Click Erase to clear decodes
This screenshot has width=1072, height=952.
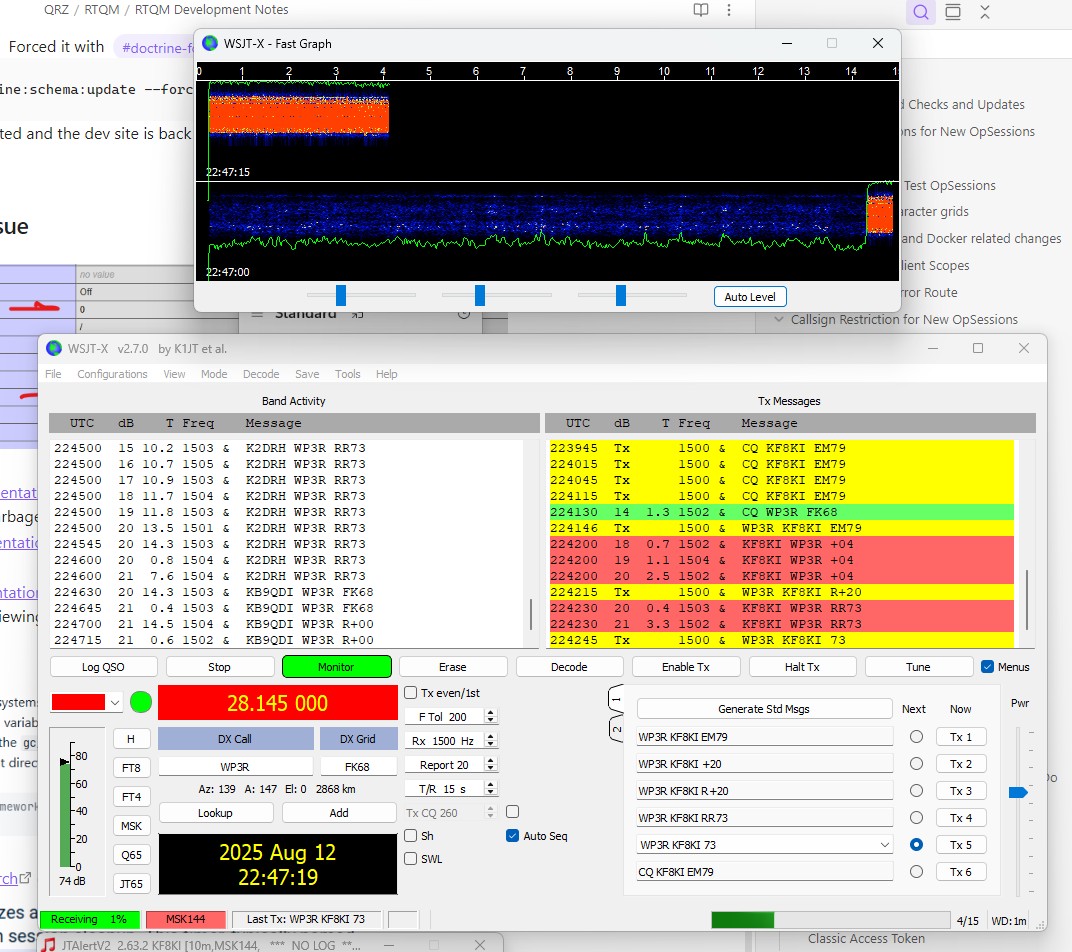453,667
